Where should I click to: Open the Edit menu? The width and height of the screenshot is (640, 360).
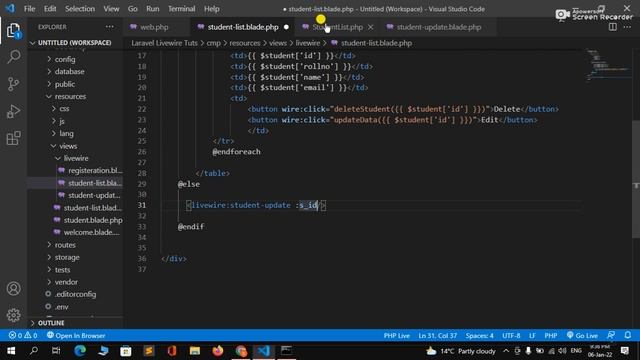(x=50, y=9)
